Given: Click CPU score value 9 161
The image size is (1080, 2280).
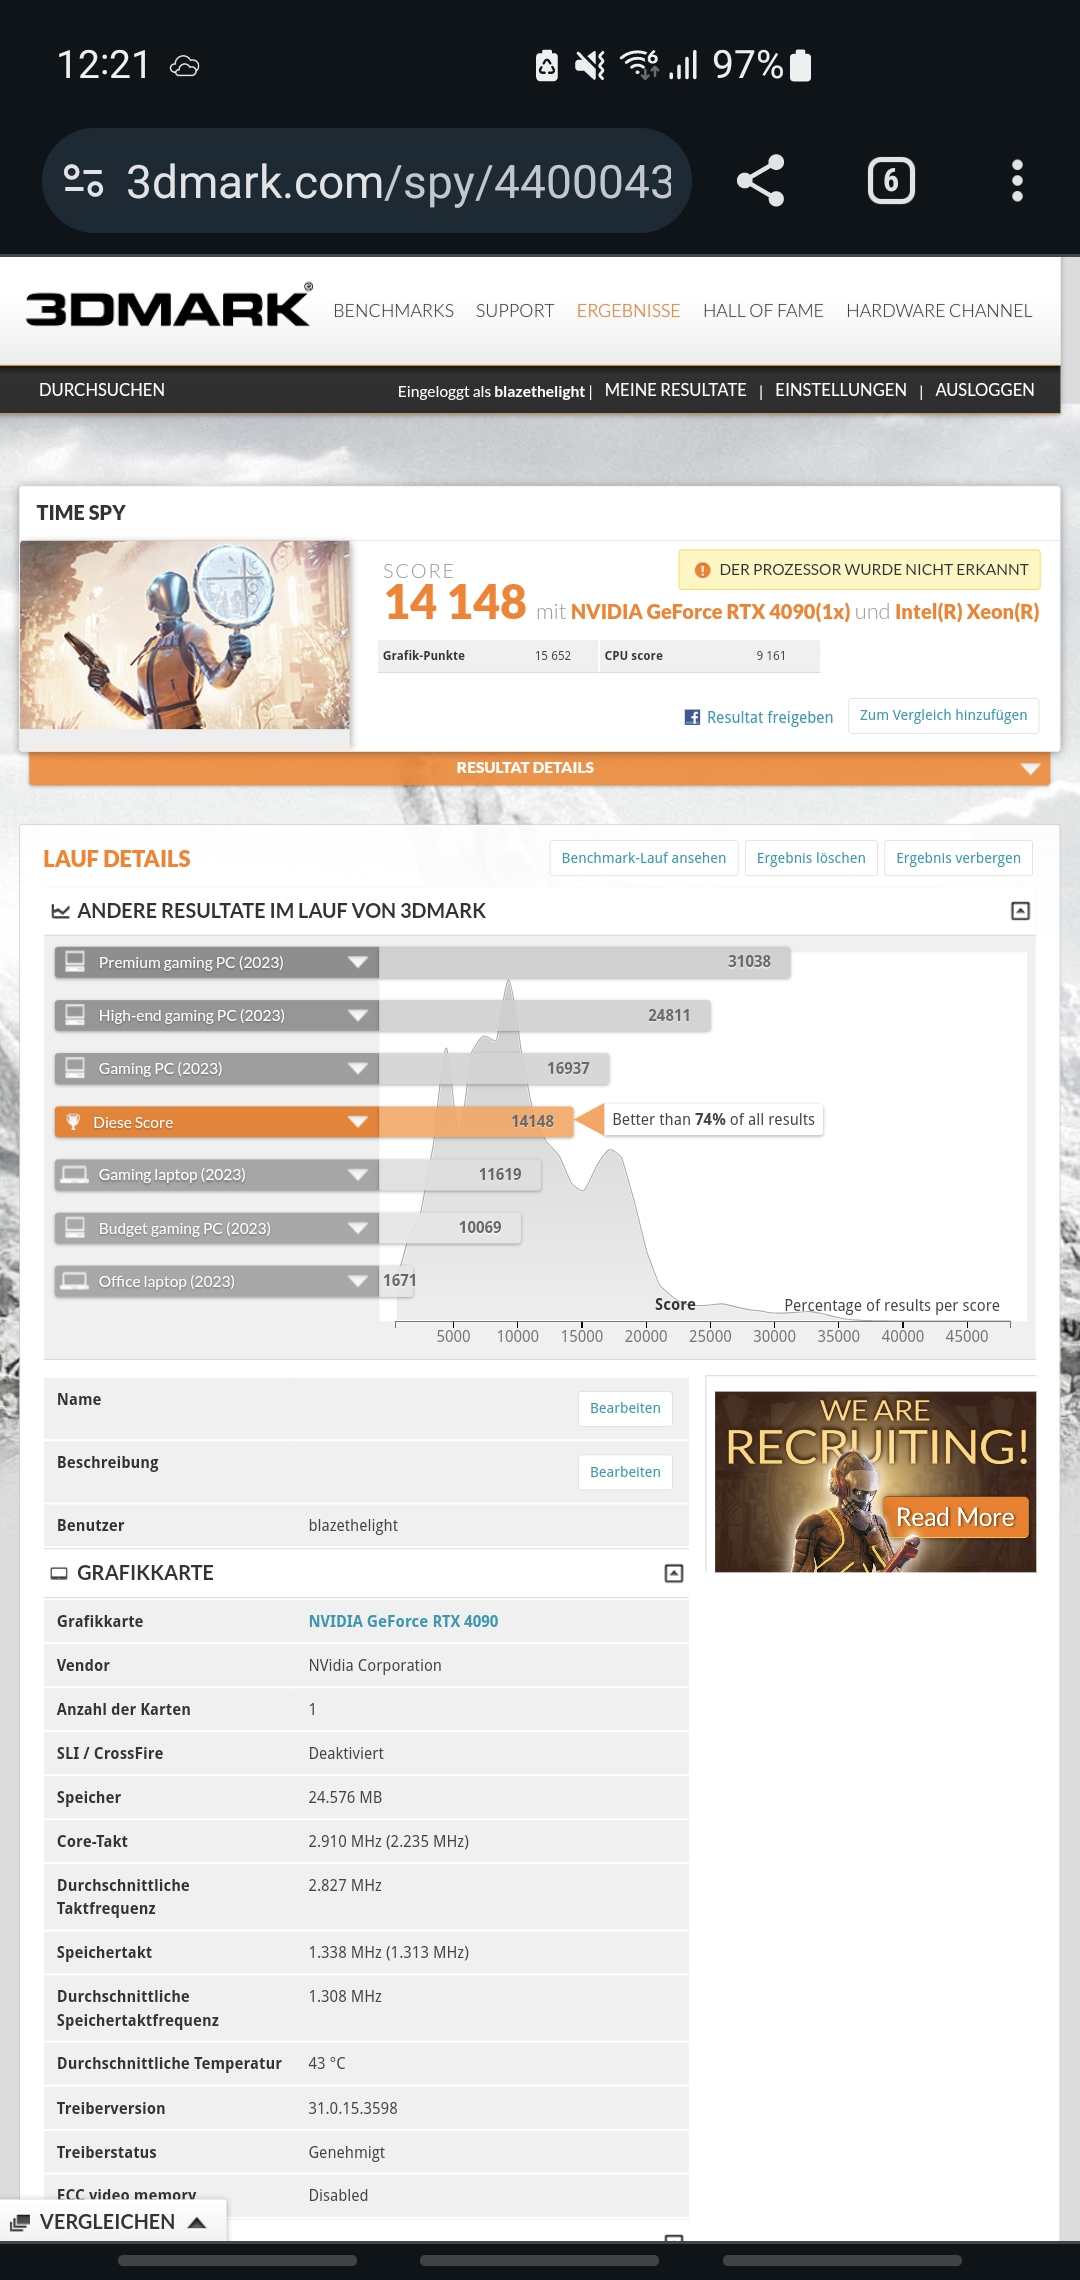Looking at the screenshot, I should tap(771, 656).
